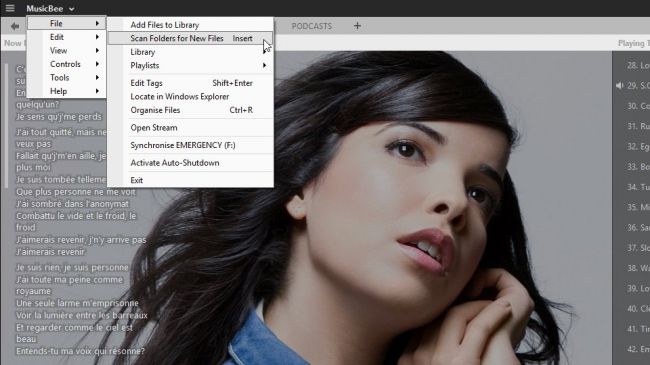Open the Help menu
This screenshot has height=365, width=650.
tap(67, 91)
